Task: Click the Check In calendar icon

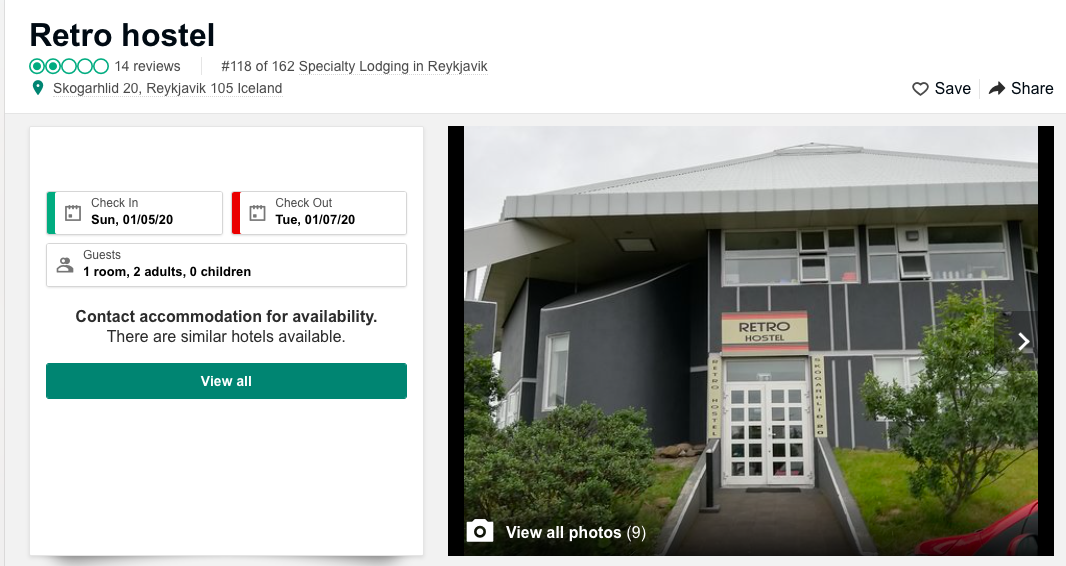Action: (73, 213)
